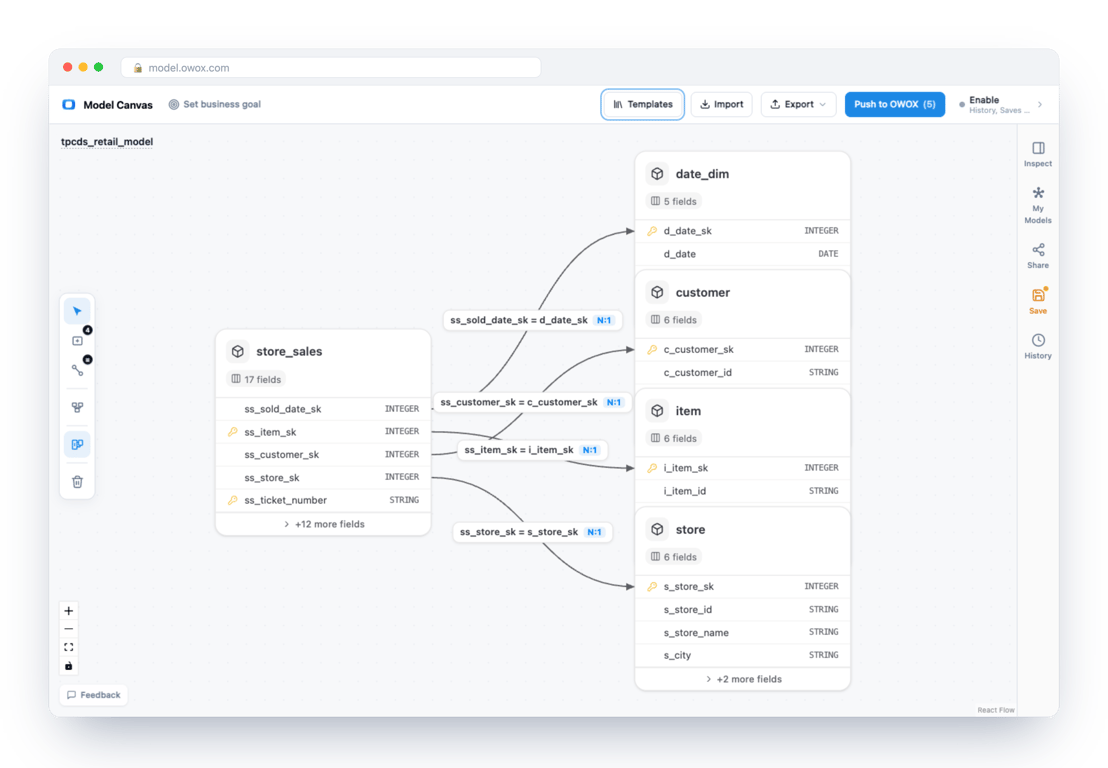Viewport: 1108px width, 768px height.
Task: Zoom in on the canvas
Action: pyautogui.click(x=69, y=611)
